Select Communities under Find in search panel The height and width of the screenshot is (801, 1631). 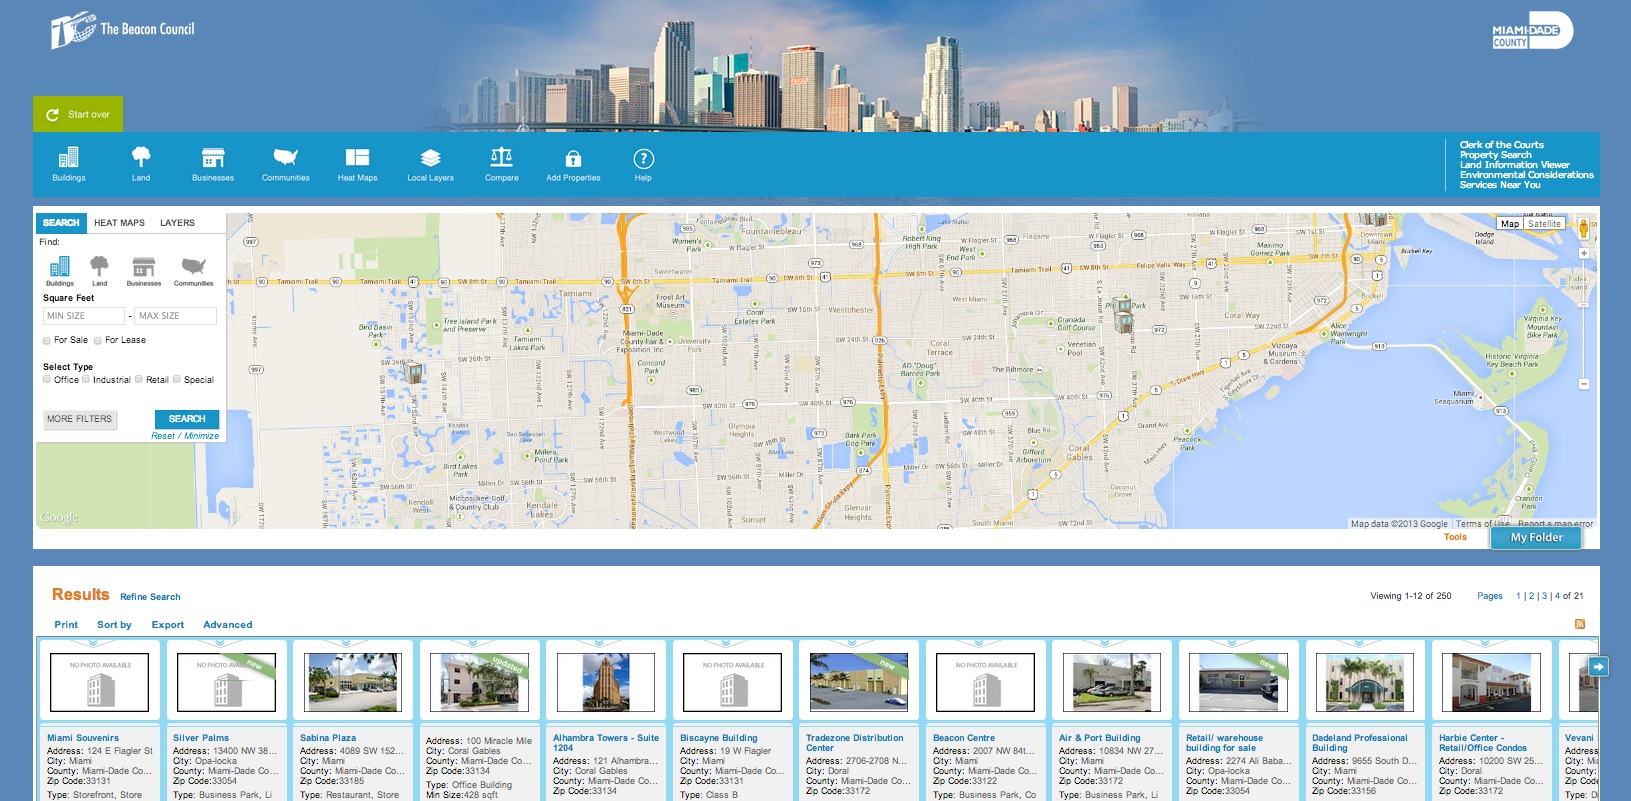pos(193,270)
